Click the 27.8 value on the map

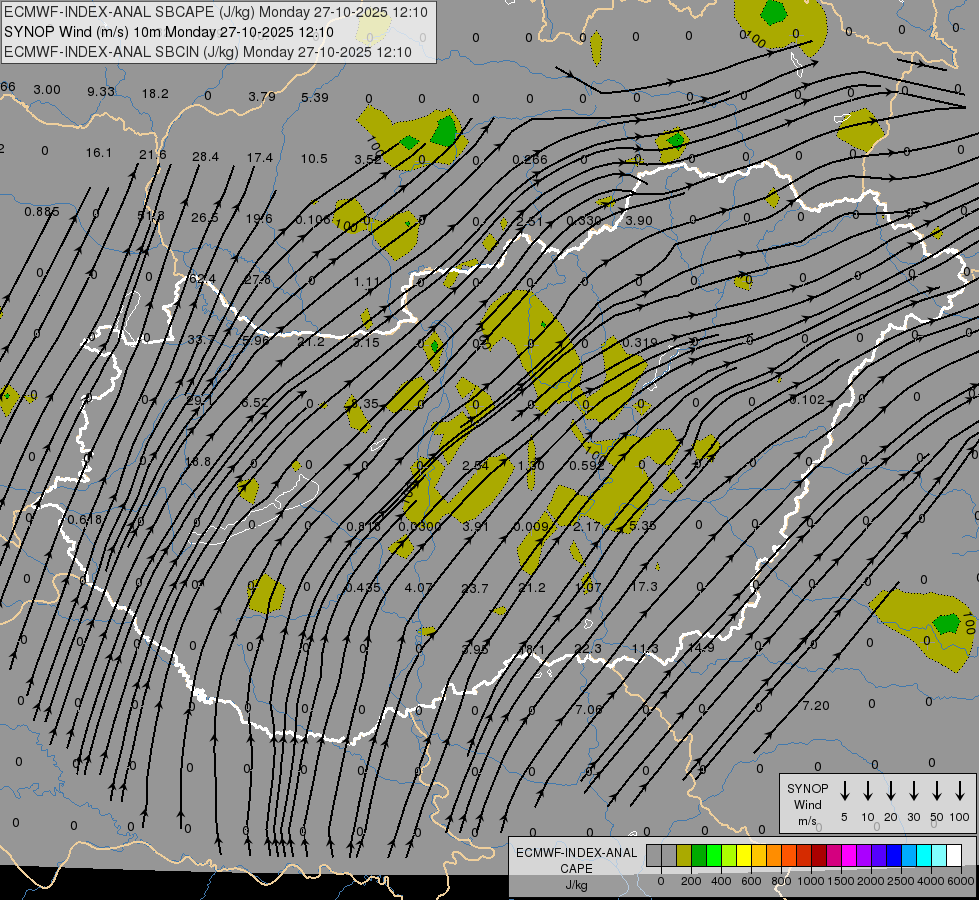pyautogui.click(x=258, y=280)
